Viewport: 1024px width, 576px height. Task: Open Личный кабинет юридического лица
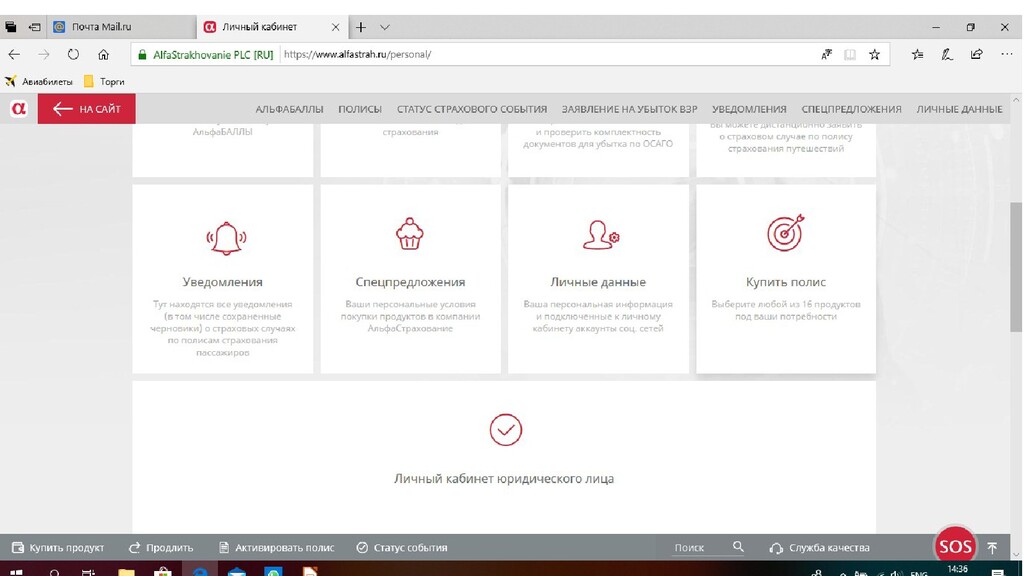[x=504, y=479]
